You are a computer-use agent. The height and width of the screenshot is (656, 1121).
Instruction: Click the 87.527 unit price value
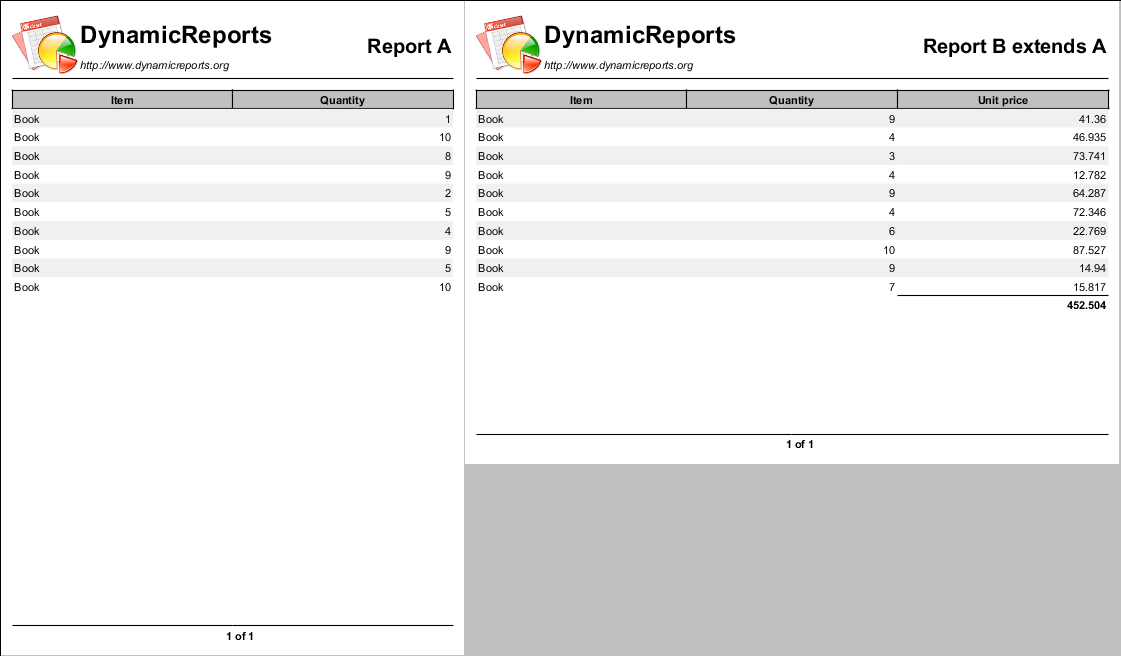click(1089, 250)
